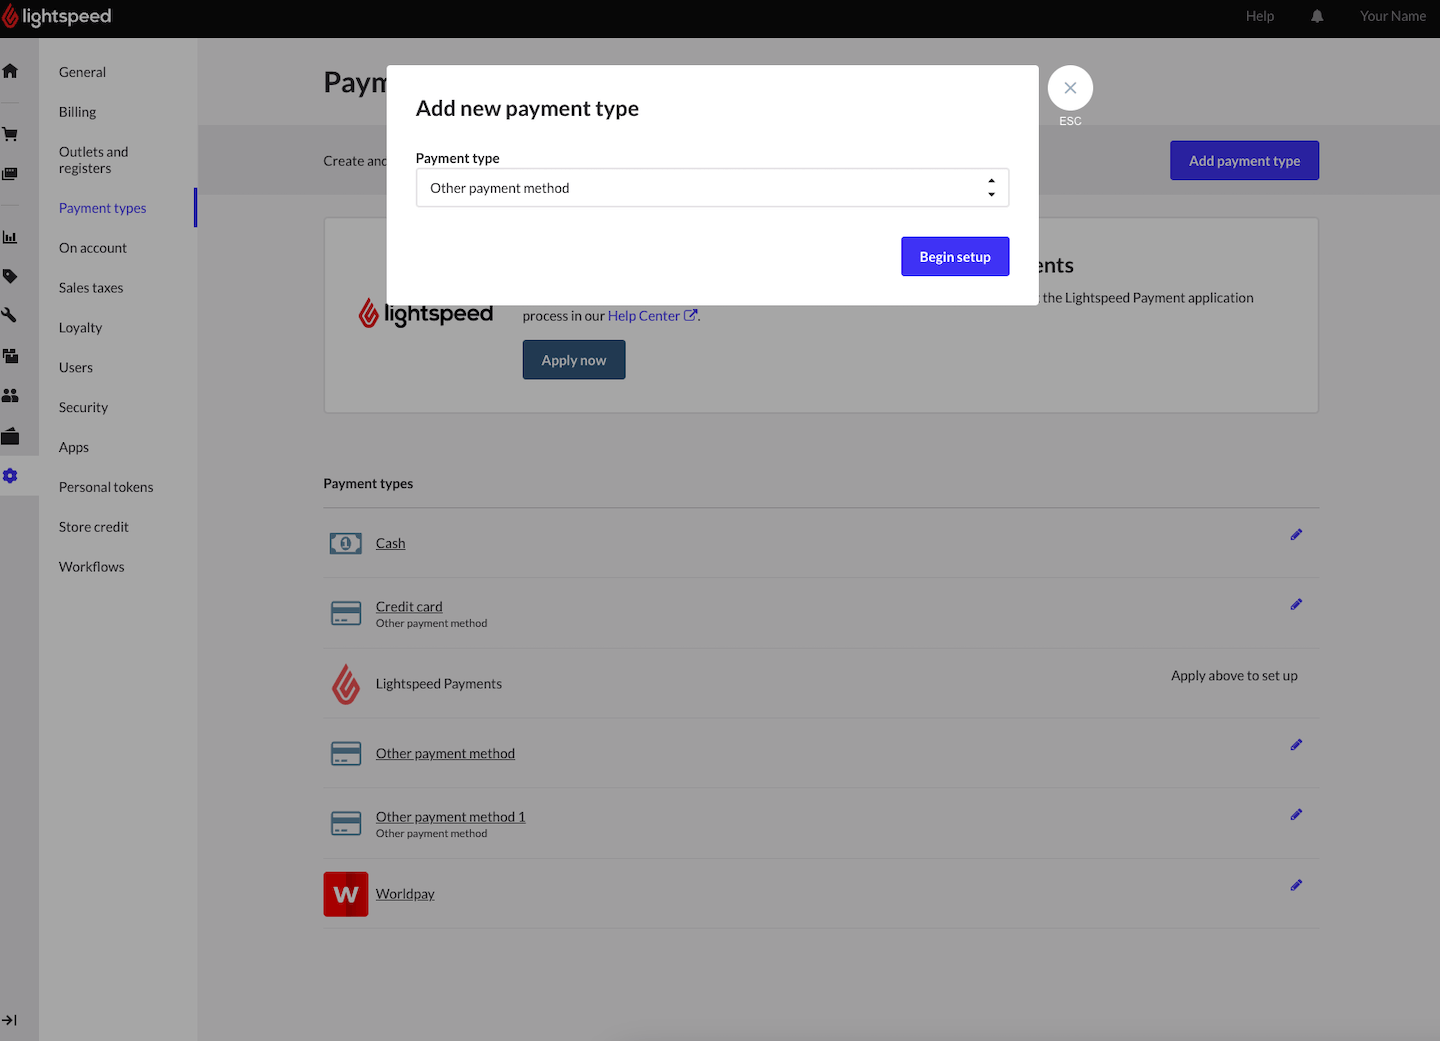
Task: Open the customers people icon
Action: (10, 396)
